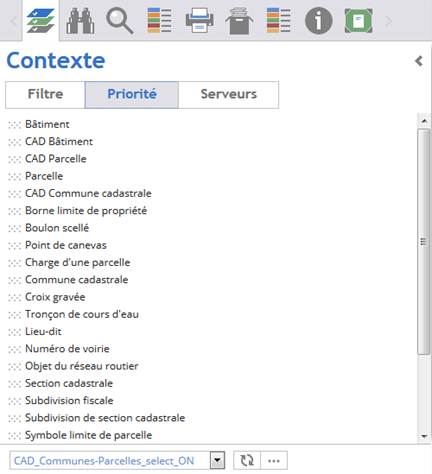Open the layers context icon
Screen dimensions: 432x474
40,21
